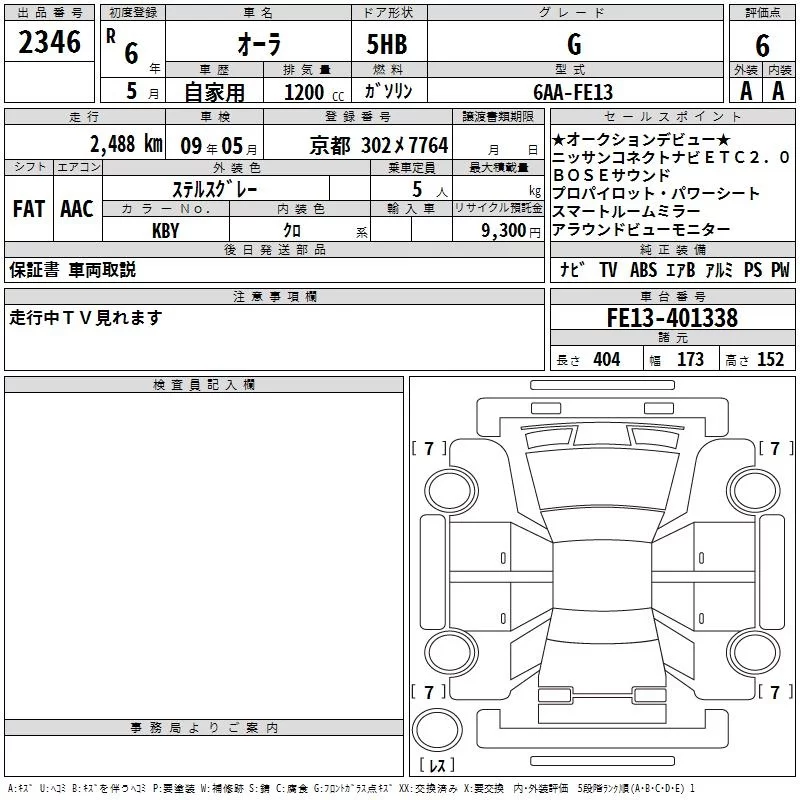
Task: Click inside the empty 検査員記入欄 inspector notes box
Action: (x=204, y=550)
